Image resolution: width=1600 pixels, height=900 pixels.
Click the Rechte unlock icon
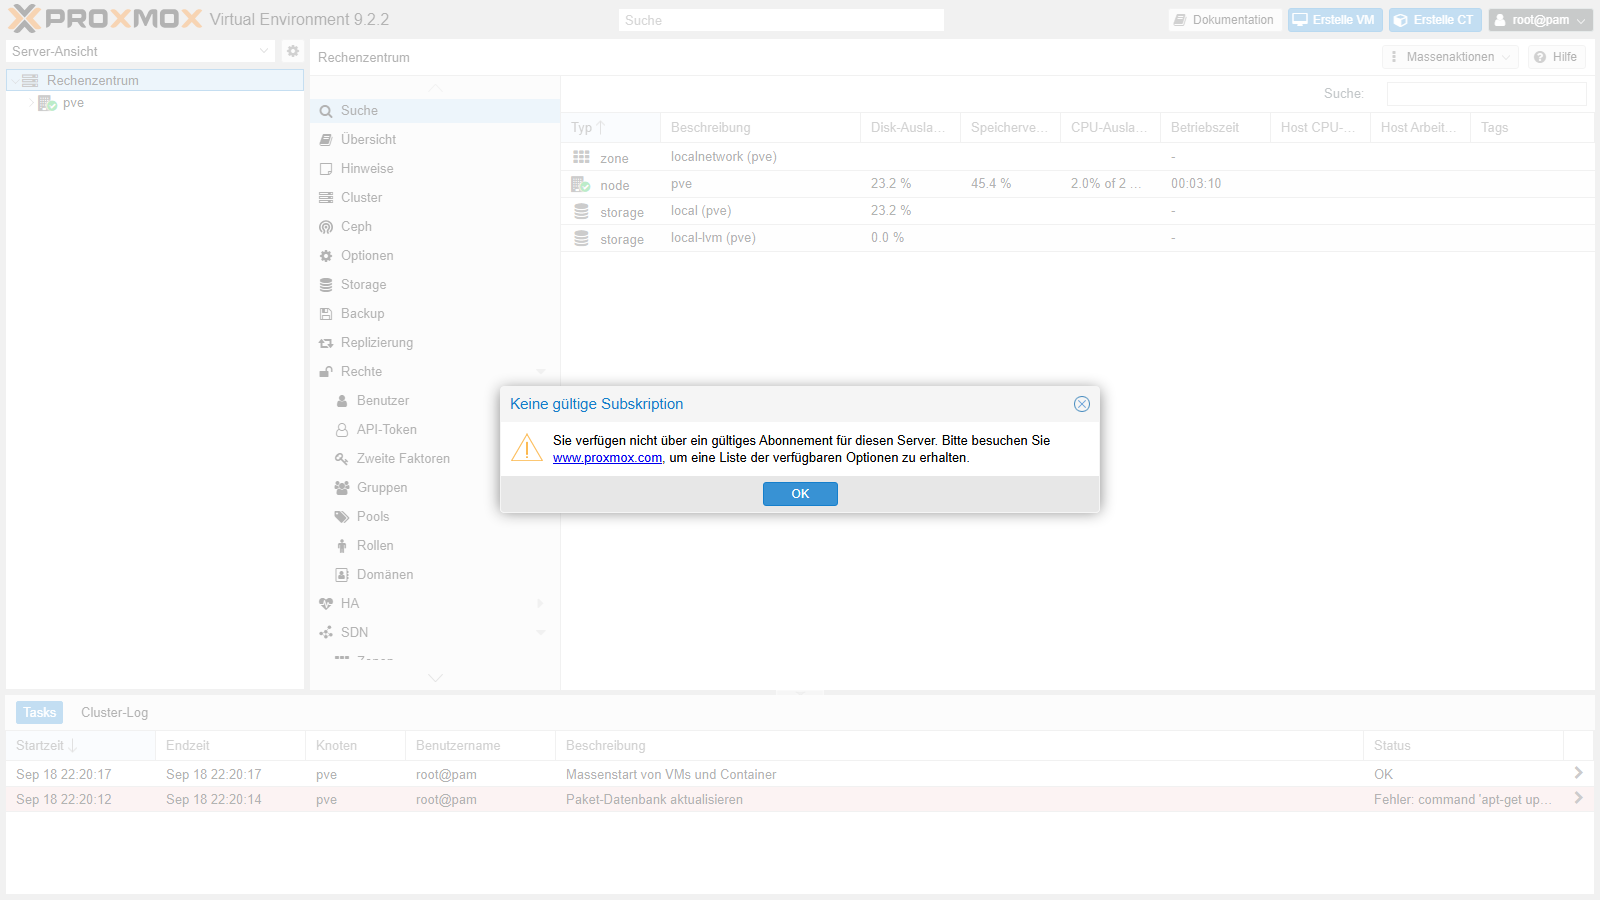click(x=326, y=372)
